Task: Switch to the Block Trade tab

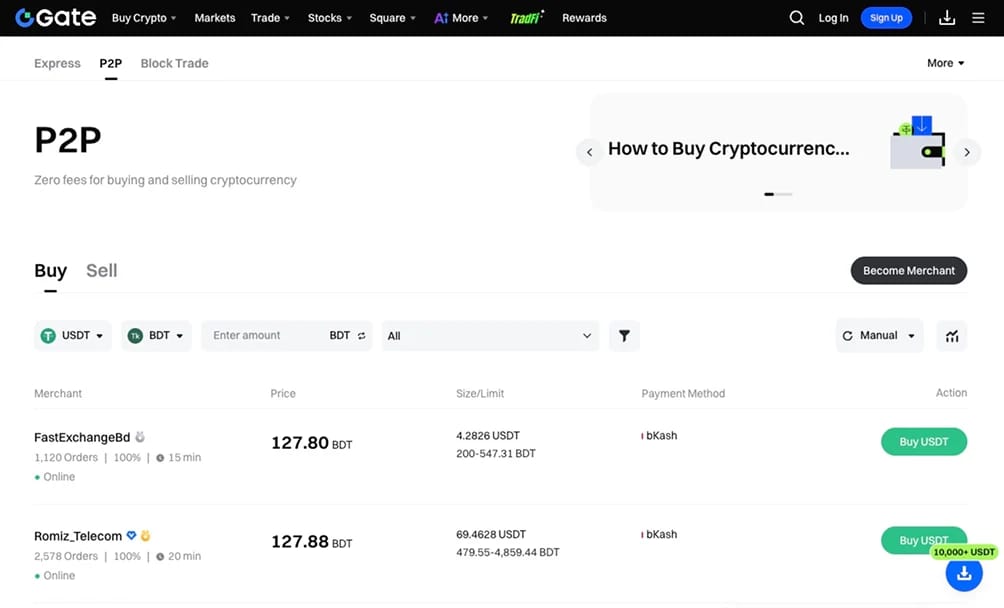Action: [174, 63]
